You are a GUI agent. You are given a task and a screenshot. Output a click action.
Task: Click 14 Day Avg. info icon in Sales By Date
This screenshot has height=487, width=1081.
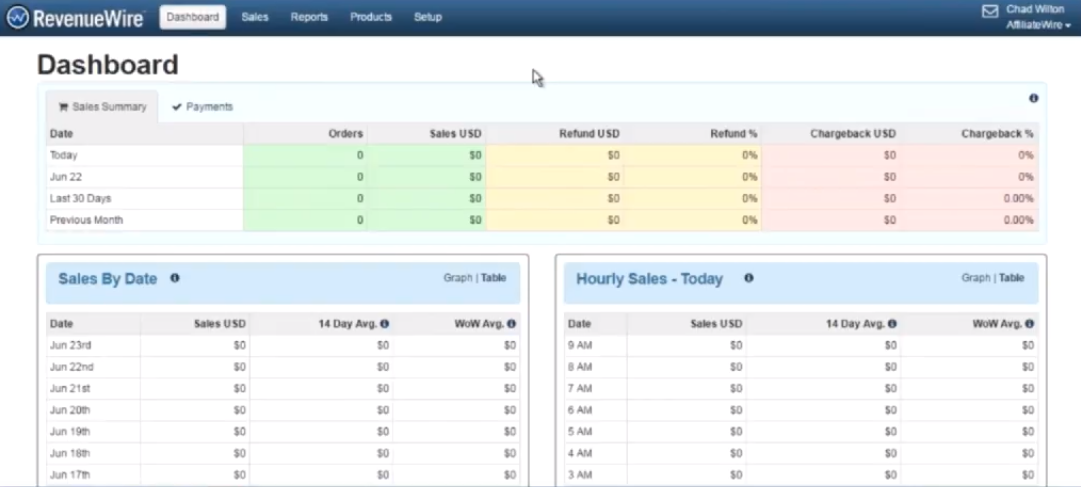pos(385,324)
